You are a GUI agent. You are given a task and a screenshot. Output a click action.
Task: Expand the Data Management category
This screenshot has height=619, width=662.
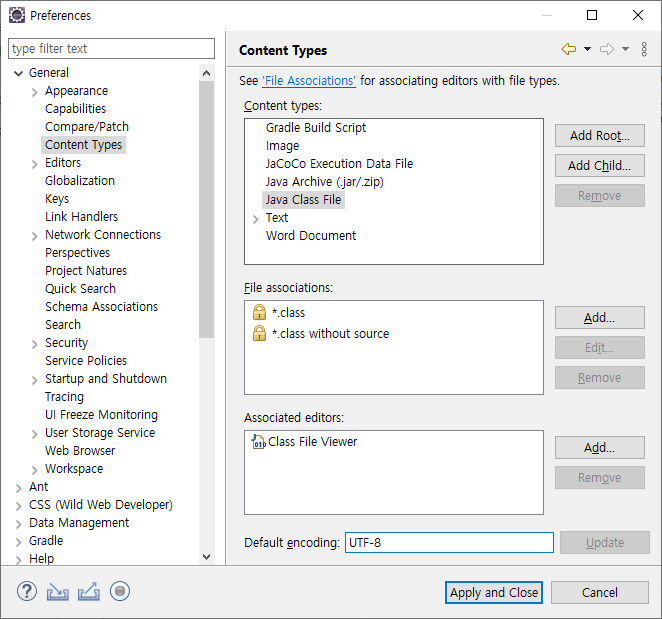(18, 524)
